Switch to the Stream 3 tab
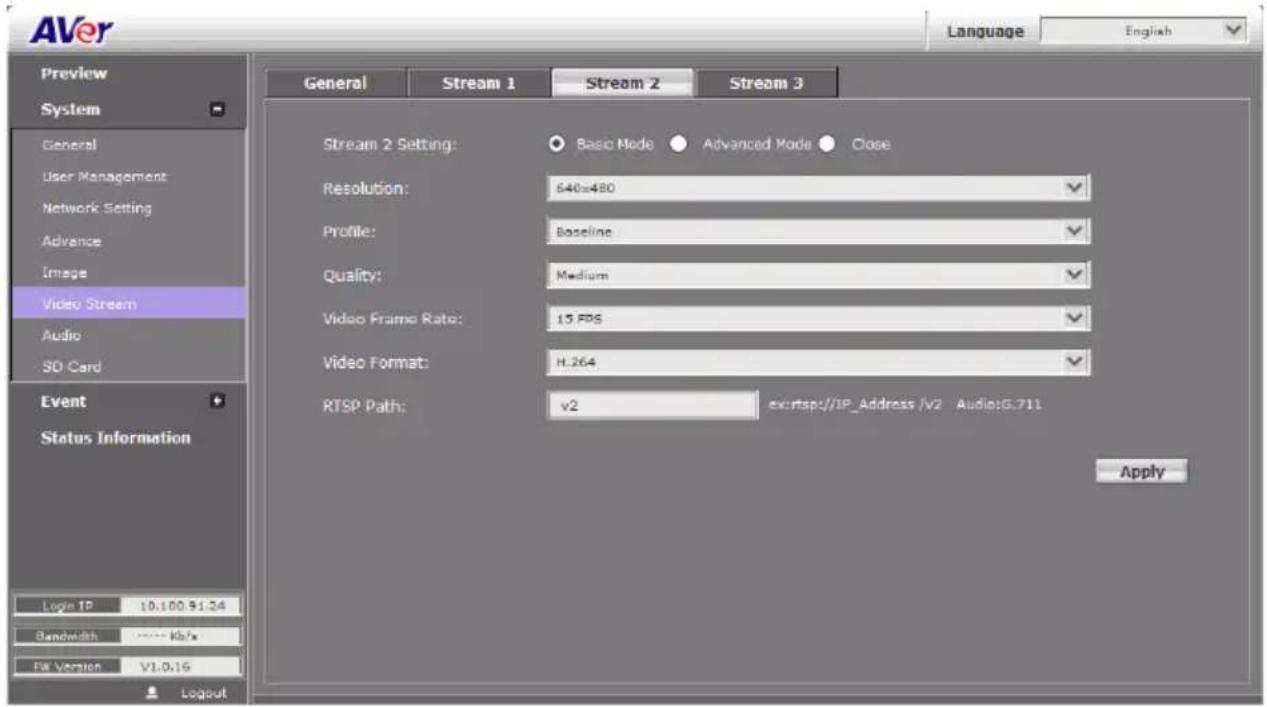This screenshot has width=1267, height=707. click(766, 84)
